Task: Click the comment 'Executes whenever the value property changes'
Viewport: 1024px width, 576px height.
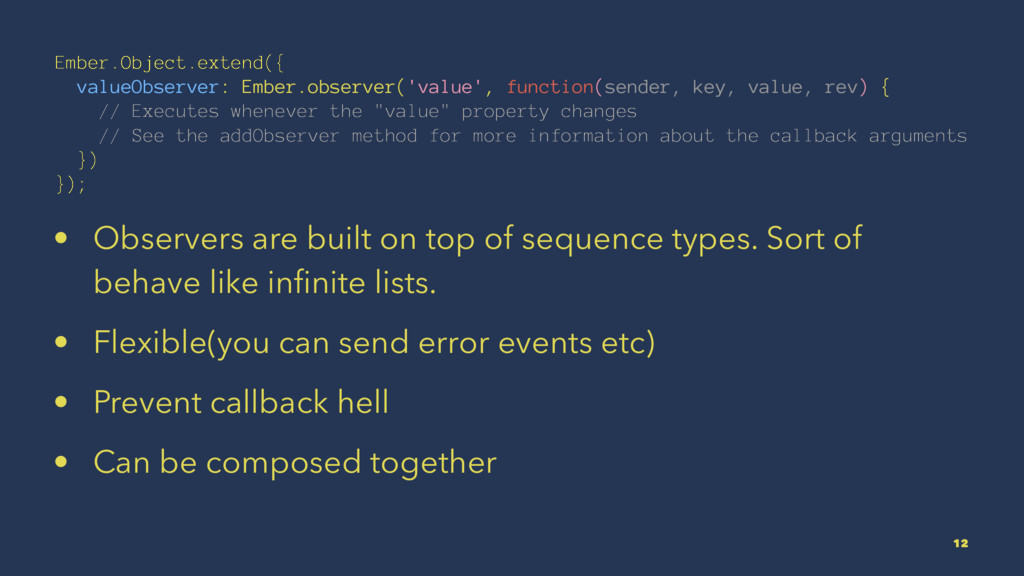Action: pyautogui.click(x=367, y=111)
